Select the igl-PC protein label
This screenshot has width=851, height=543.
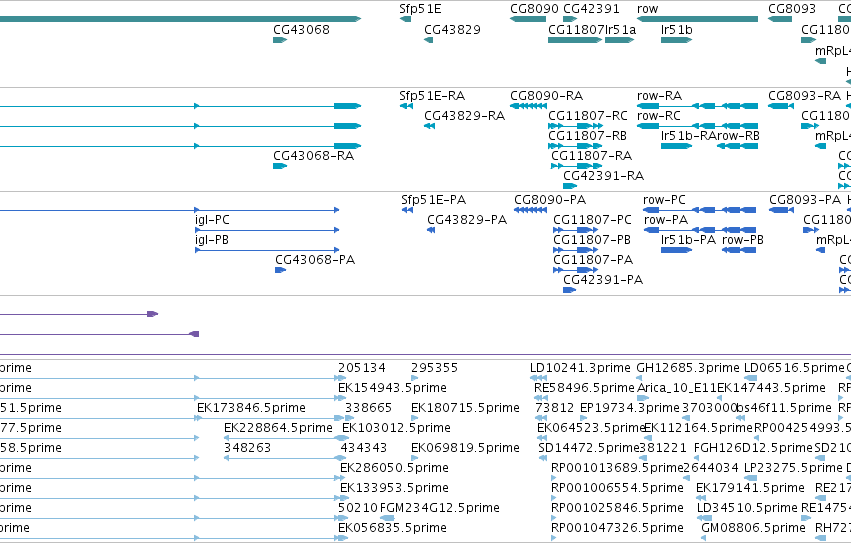click(212, 220)
